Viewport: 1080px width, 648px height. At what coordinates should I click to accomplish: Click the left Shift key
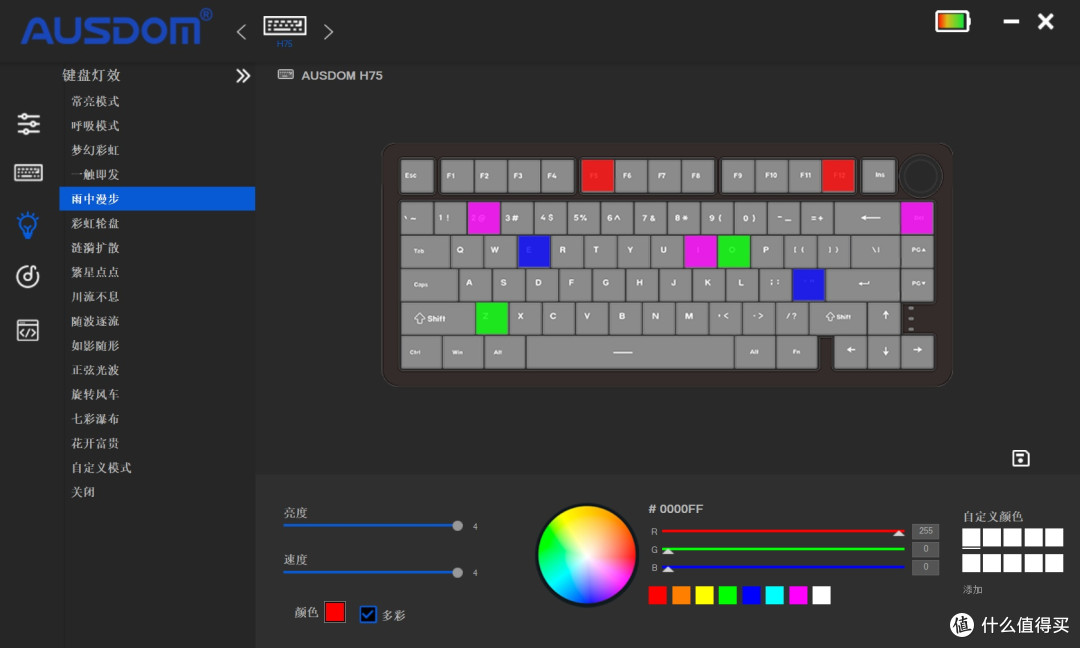point(437,318)
